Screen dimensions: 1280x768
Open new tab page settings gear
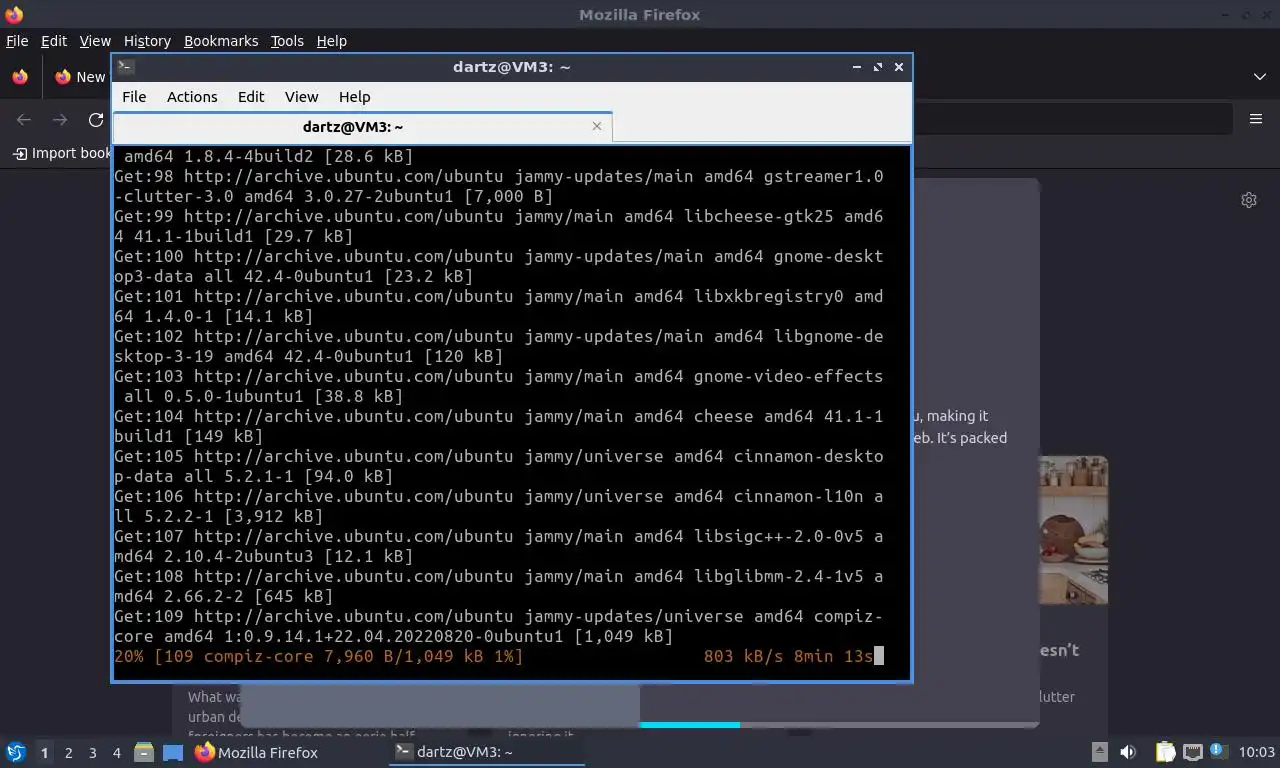click(1249, 200)
